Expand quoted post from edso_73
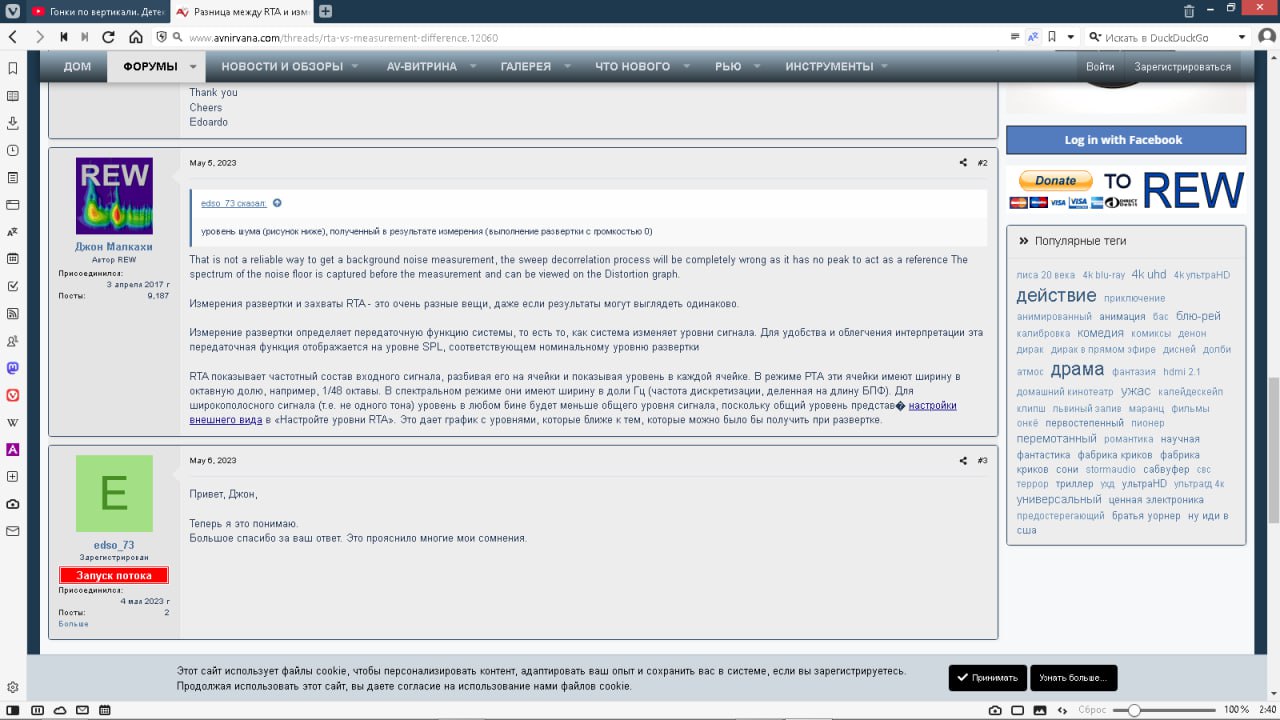 [277, 203]
